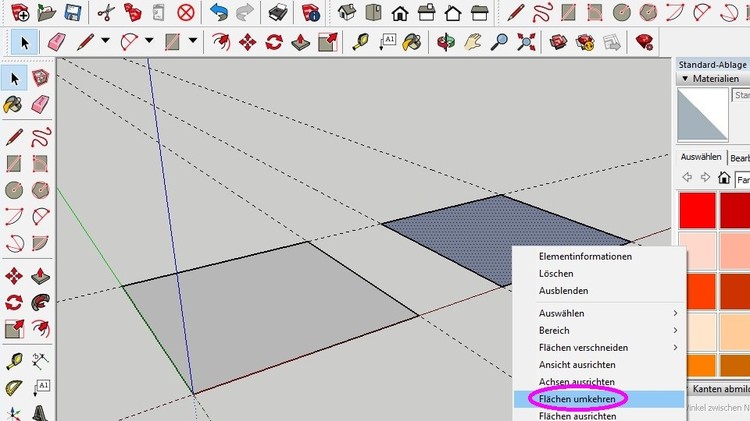Image resolution: width=750 pixels, height=421 pixels.
Task: Open Model Info icon in top toolbar
Action: (x=310, y=12)
